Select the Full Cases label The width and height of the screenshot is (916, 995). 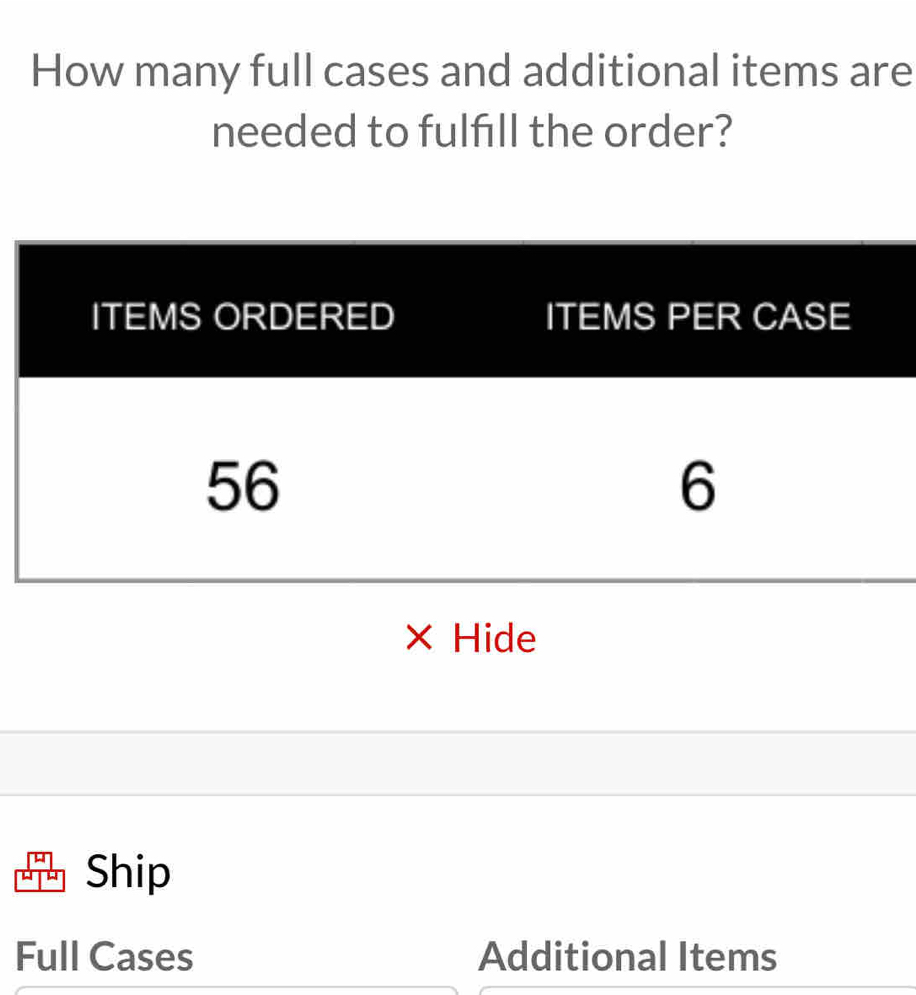click(x=104, y=956)
